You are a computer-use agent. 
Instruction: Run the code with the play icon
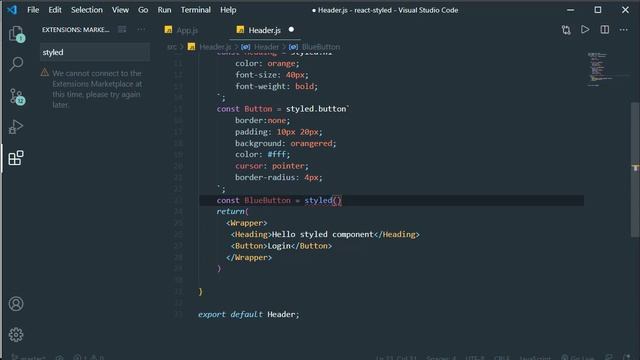pyautogui.click(x=585, y=30)
